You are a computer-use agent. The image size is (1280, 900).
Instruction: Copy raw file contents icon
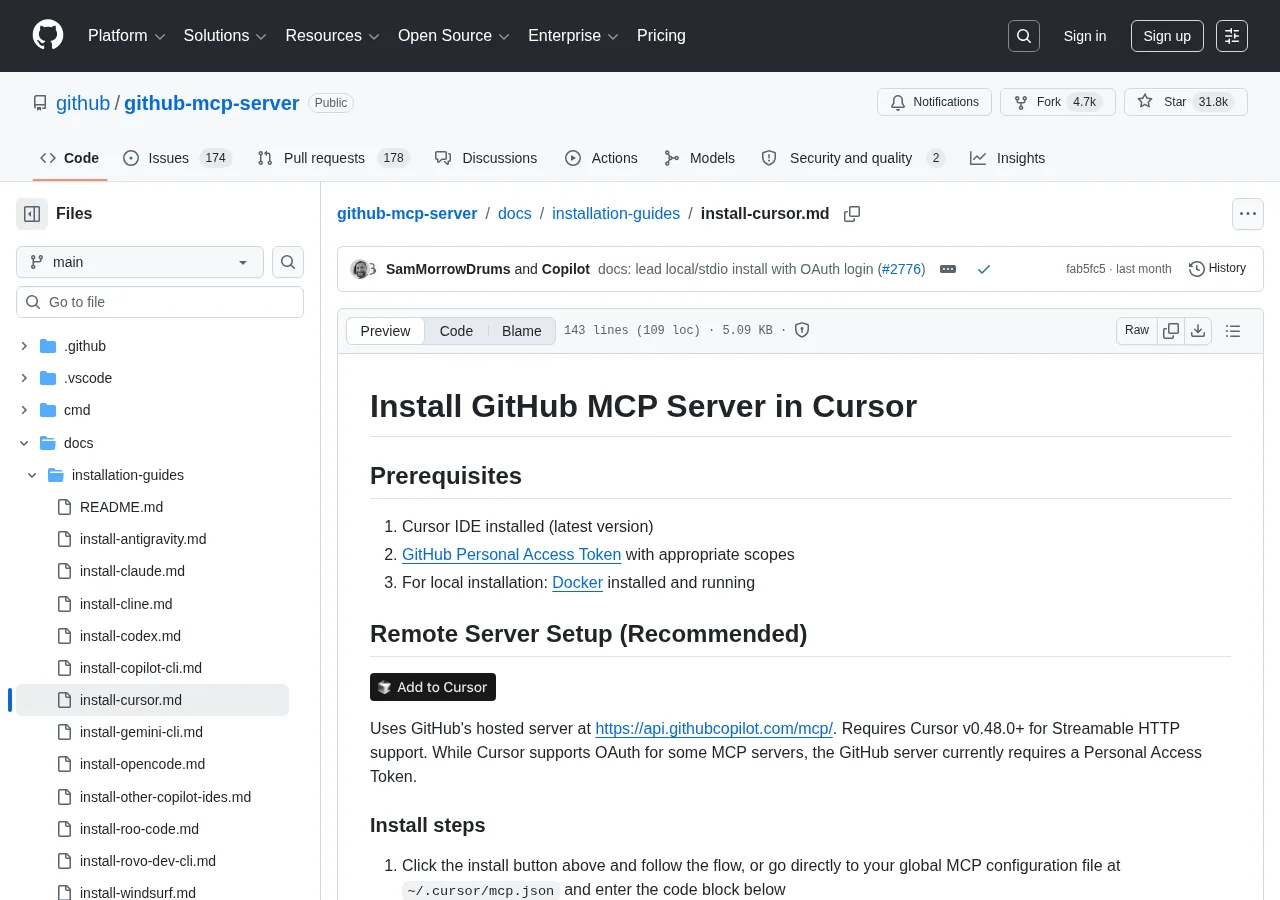click(x=1171, y=331)
